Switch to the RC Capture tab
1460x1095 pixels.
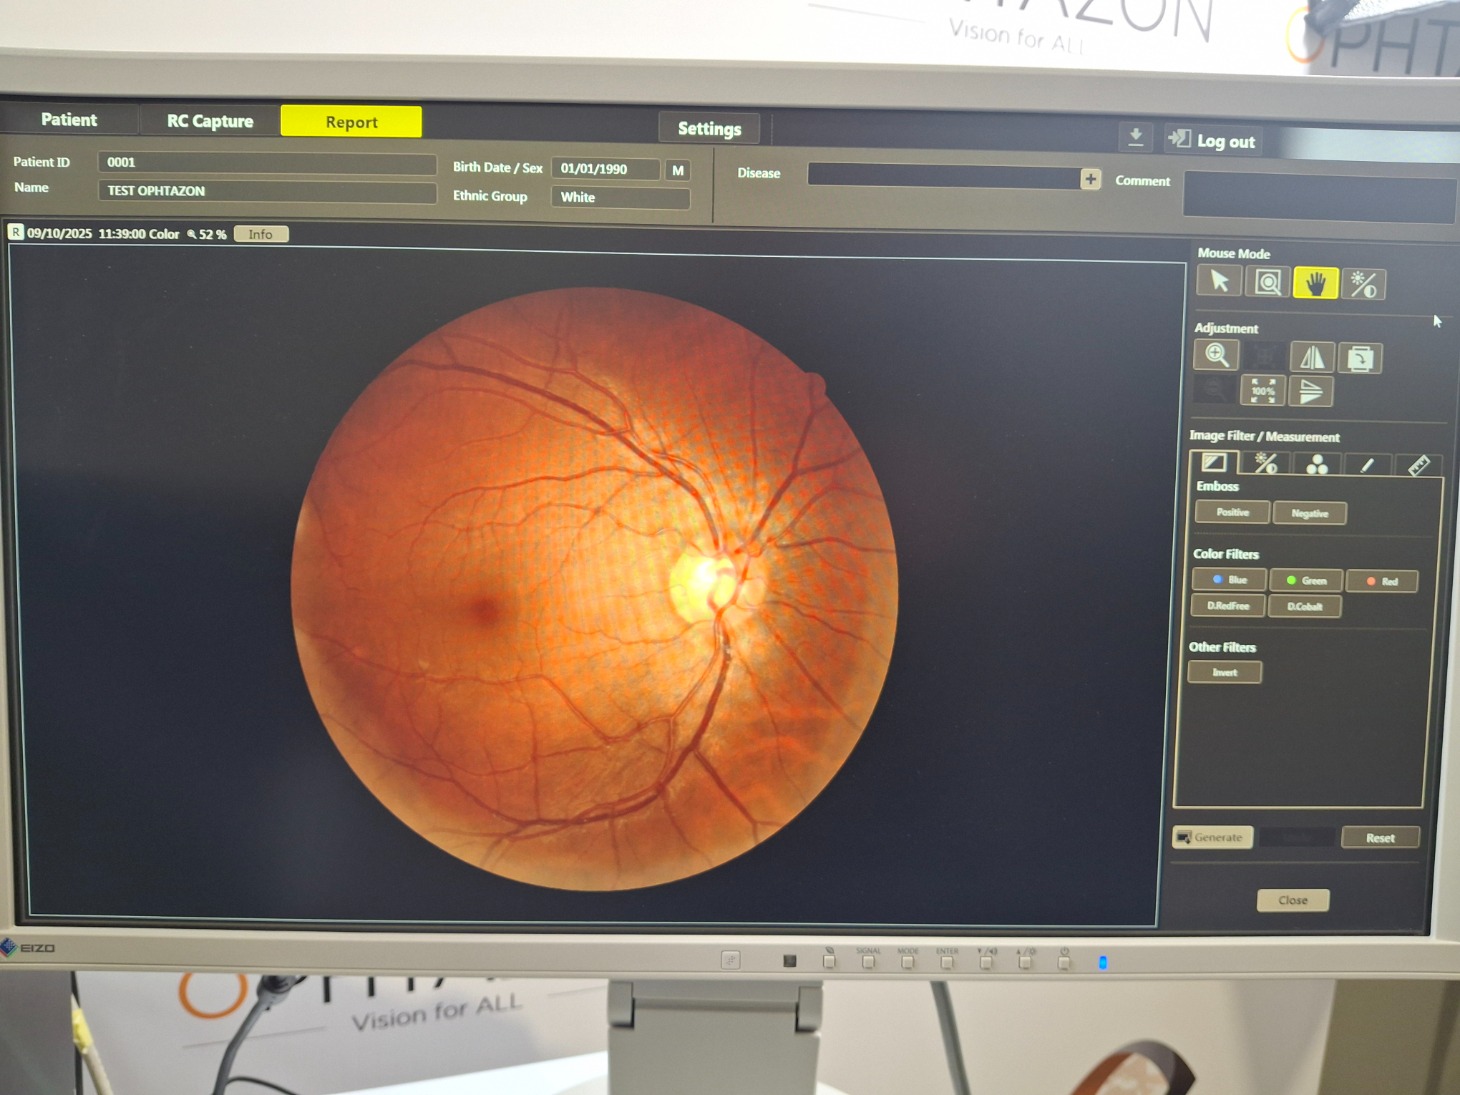point(210,121)
